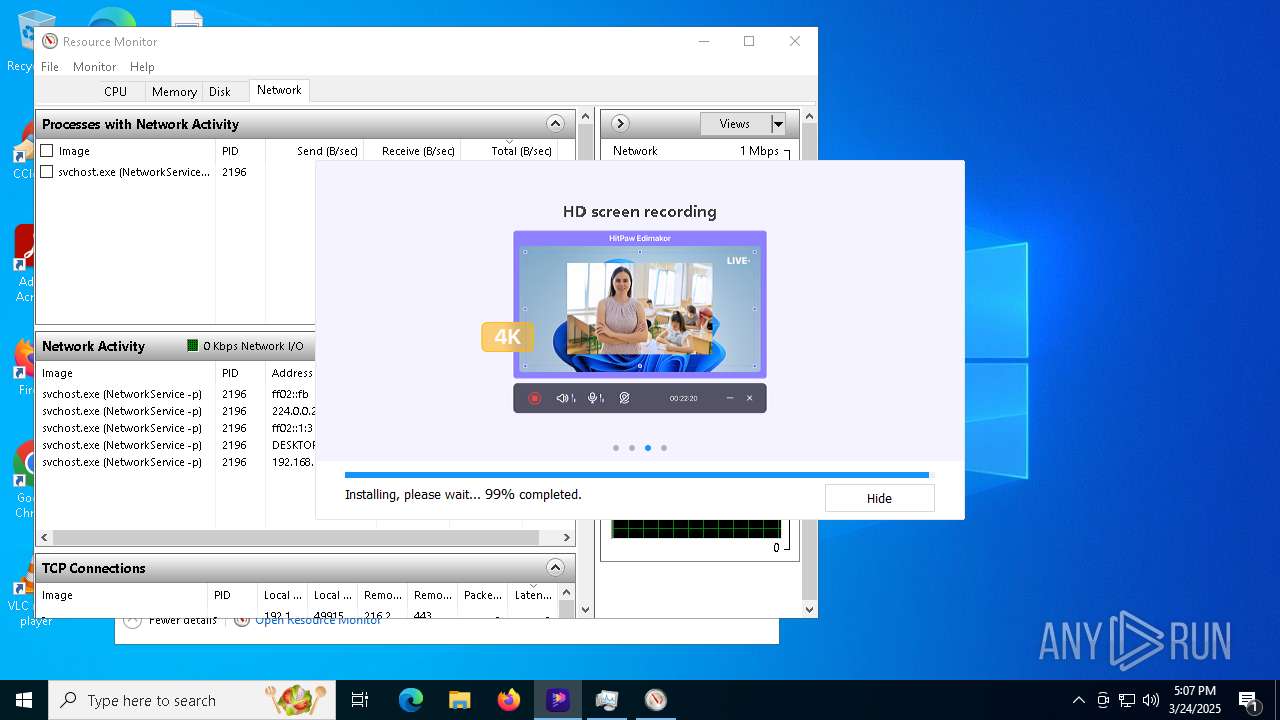The width and height of the screenshot is (1280, 720).
Task: Open the volume control in system tray
Action: click(x=1151, y=700)
